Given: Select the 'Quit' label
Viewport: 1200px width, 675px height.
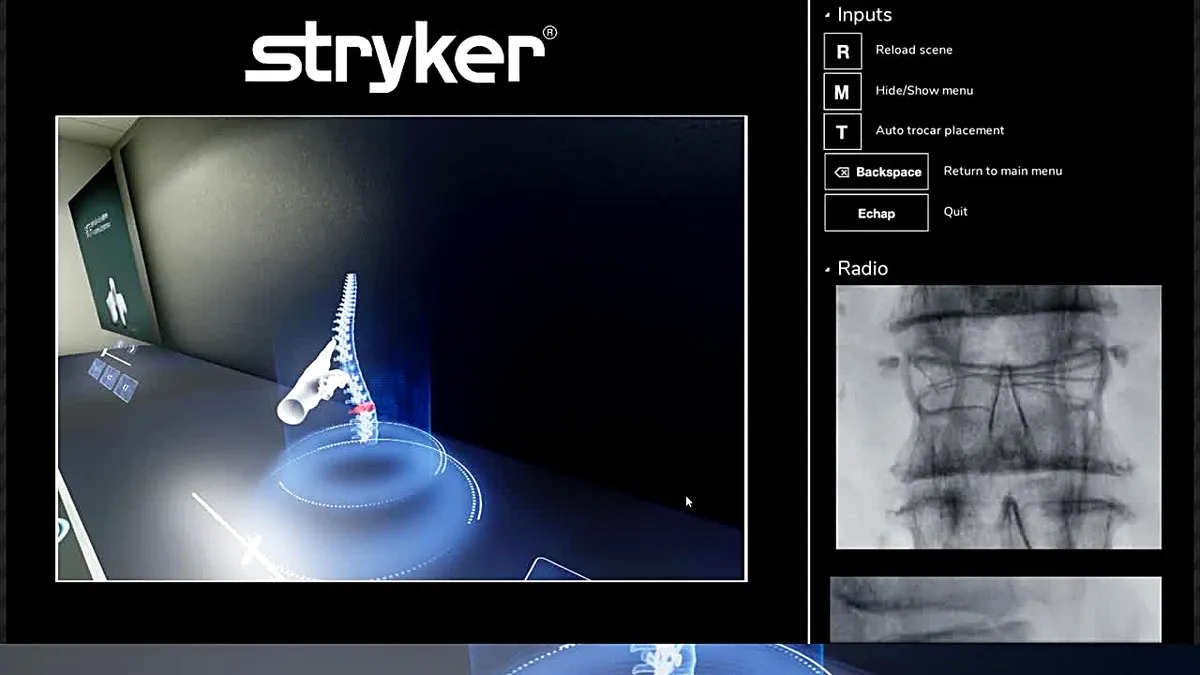Looking at the screenshot, I should coord(955,212).
